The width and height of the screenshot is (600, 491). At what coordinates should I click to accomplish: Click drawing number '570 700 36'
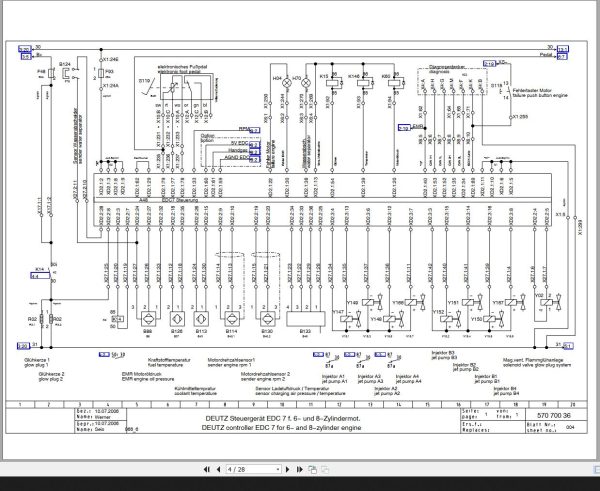pos(554,416)
